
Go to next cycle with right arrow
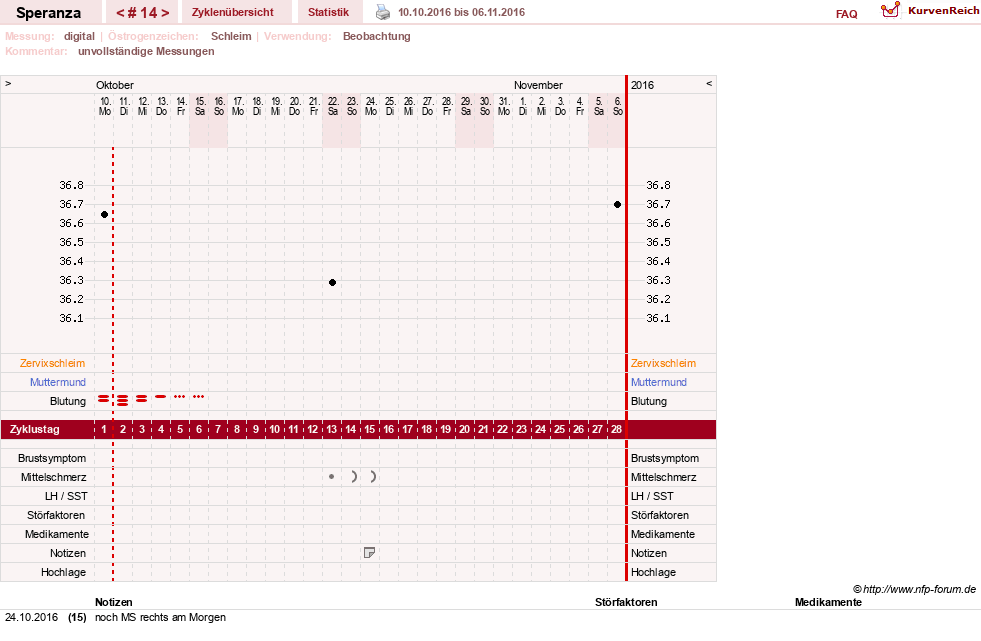coord(165,13)
